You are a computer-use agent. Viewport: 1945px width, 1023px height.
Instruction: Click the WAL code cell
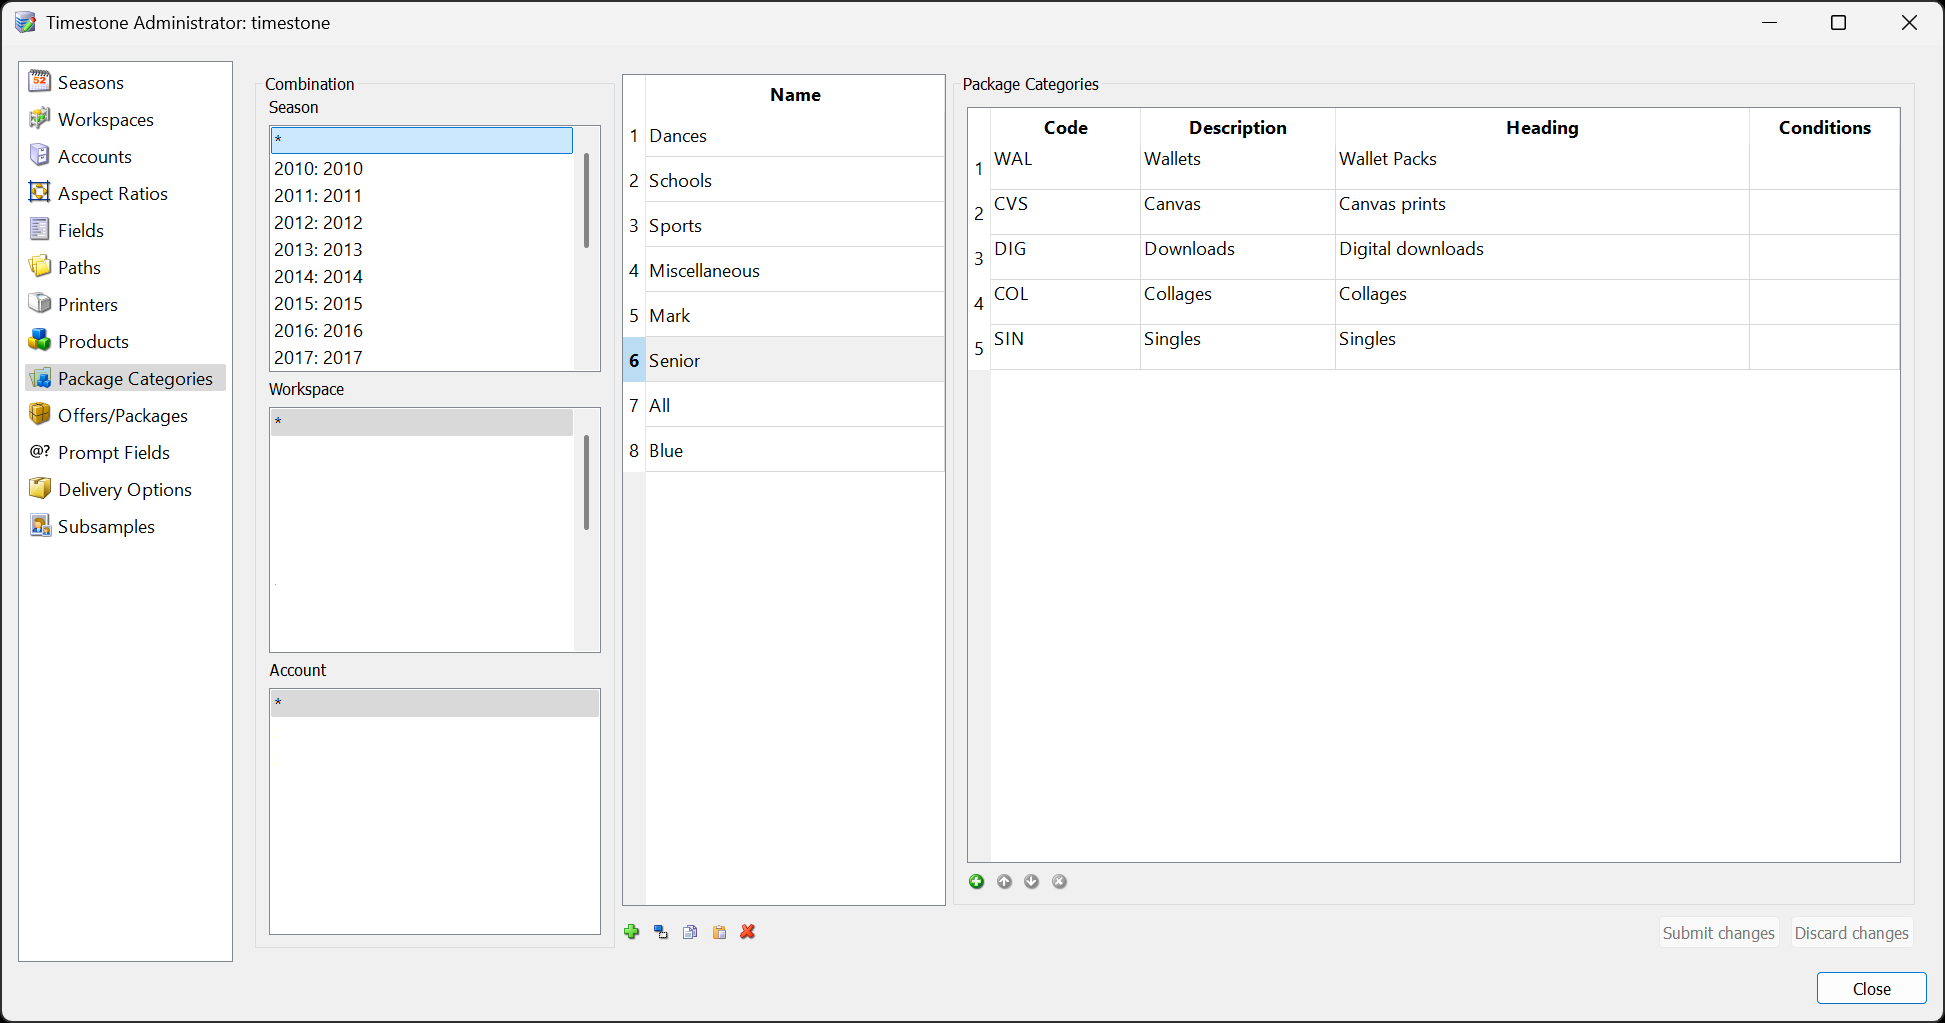[x=1065, y=167]
